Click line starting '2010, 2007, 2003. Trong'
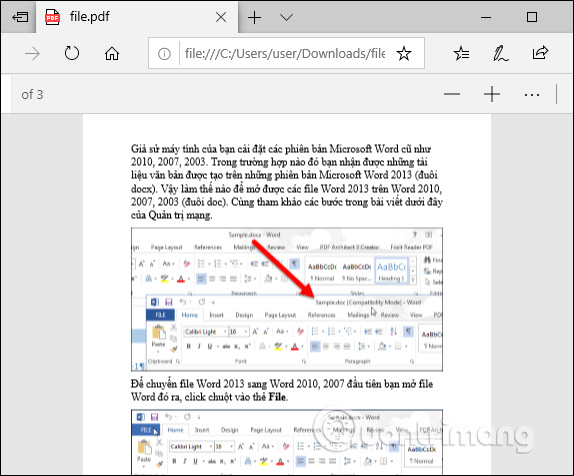Screen dimensions: 574x476 tap(279, 162)
